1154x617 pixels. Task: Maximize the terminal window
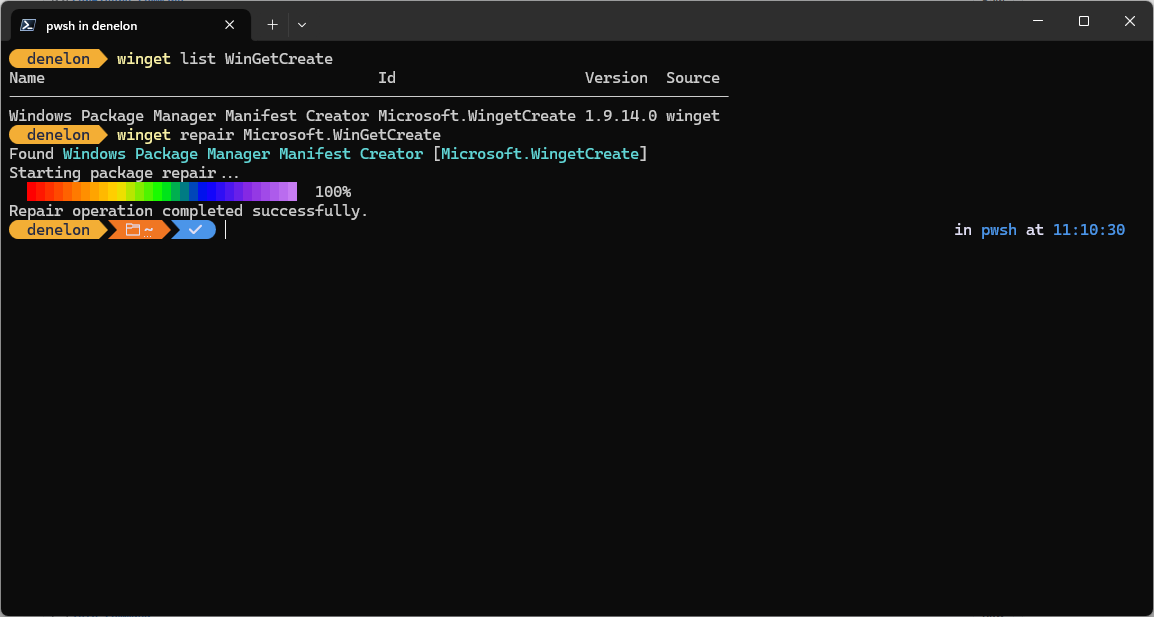1083,21
